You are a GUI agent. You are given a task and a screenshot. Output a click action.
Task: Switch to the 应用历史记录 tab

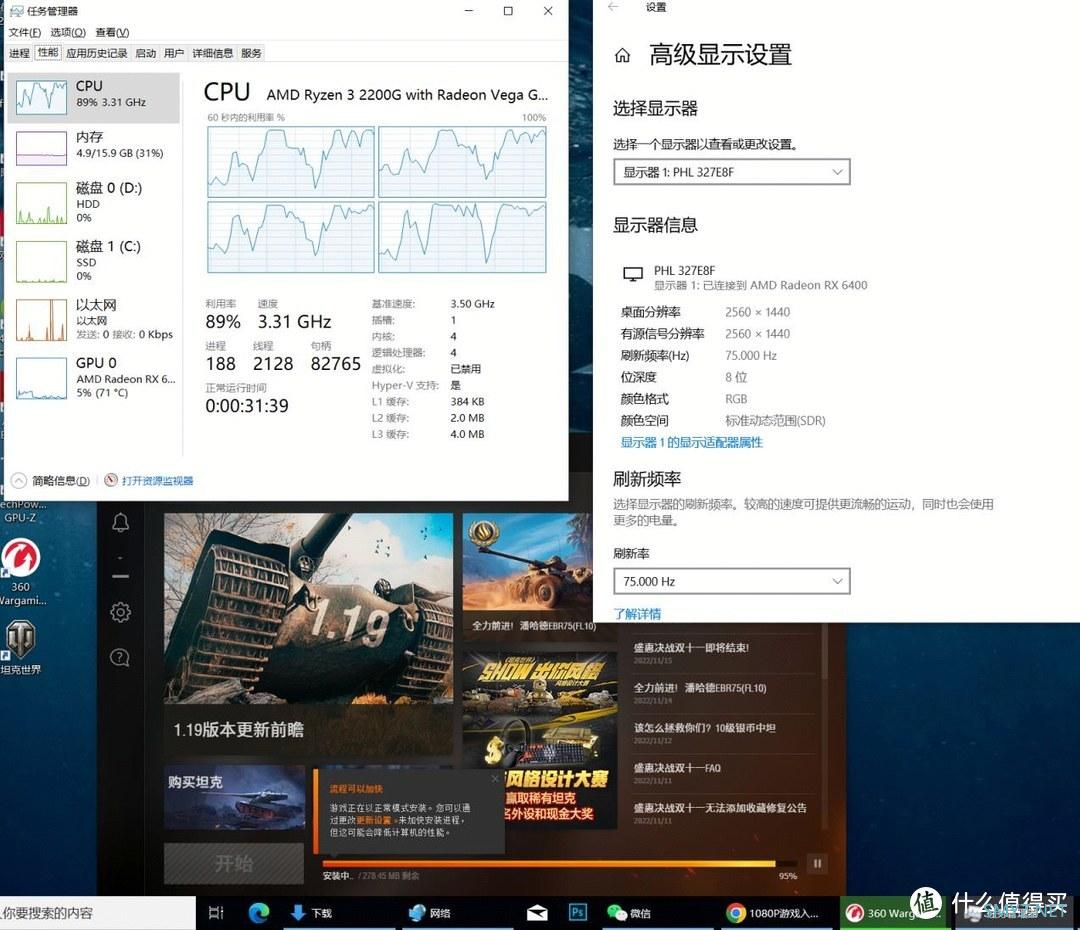96,53
